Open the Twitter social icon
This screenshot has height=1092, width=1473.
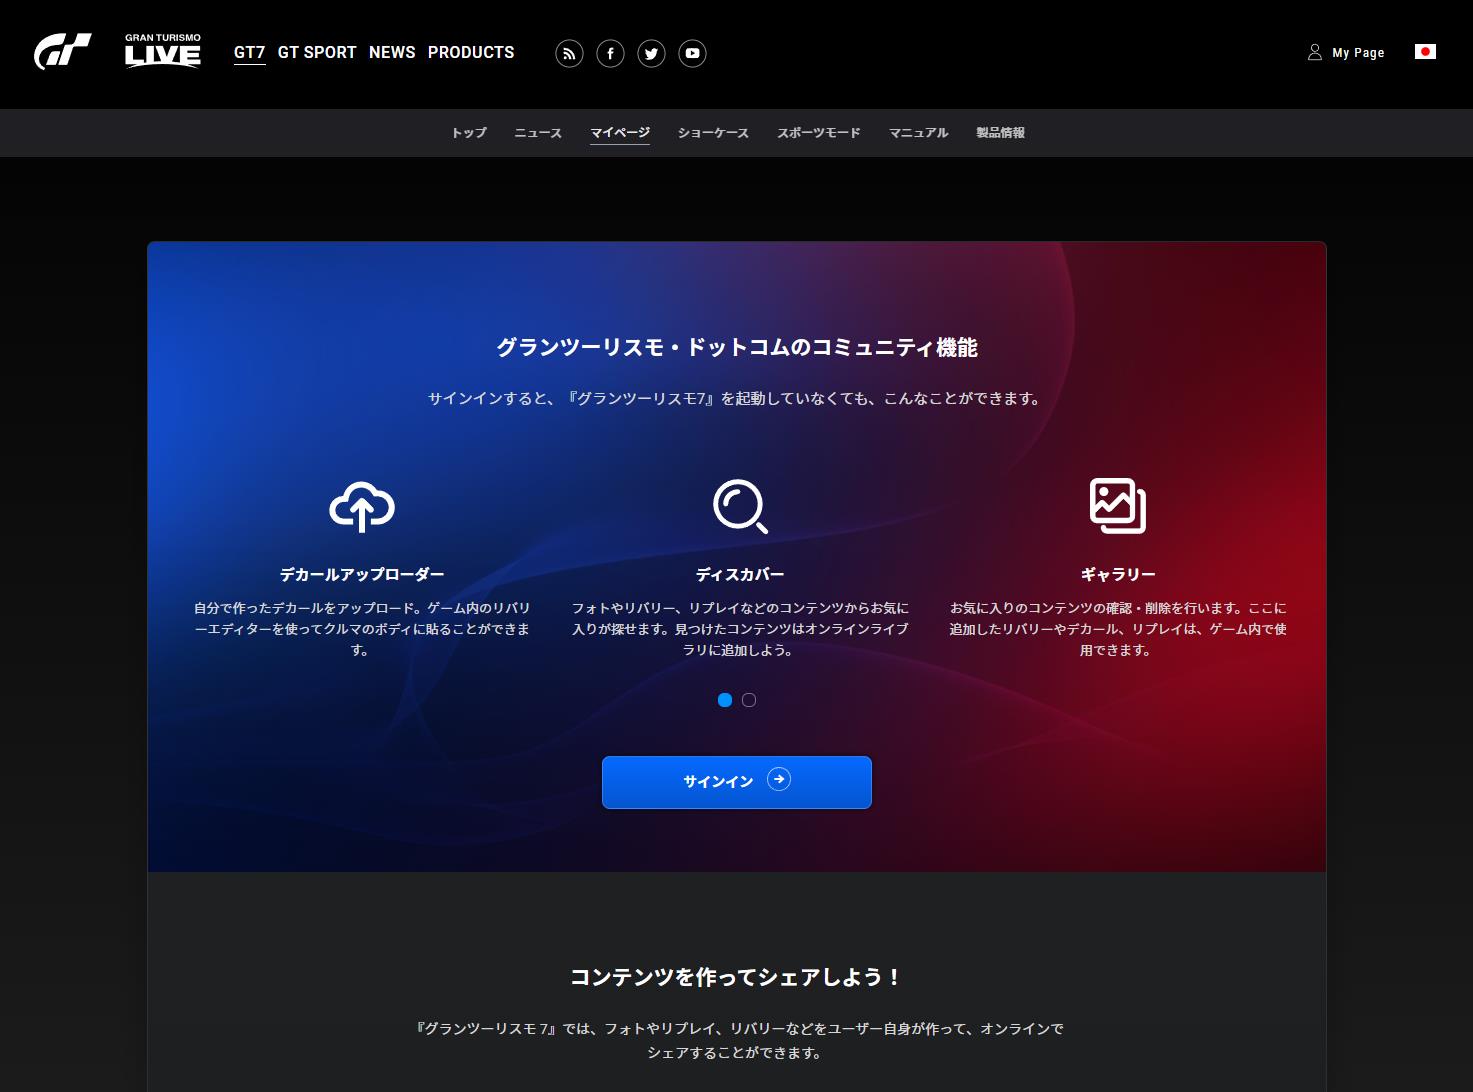point(651,53)
